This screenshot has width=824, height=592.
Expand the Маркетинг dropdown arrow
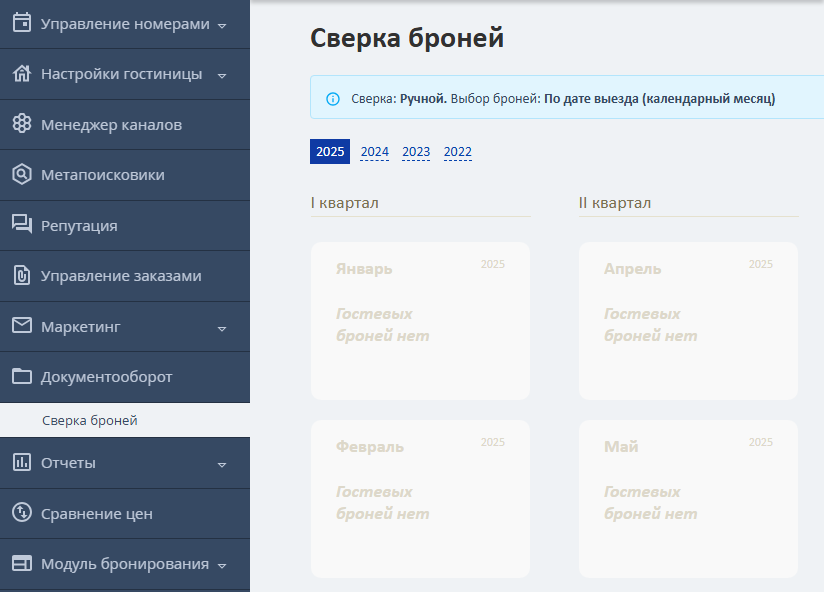[x=222, y=329]
